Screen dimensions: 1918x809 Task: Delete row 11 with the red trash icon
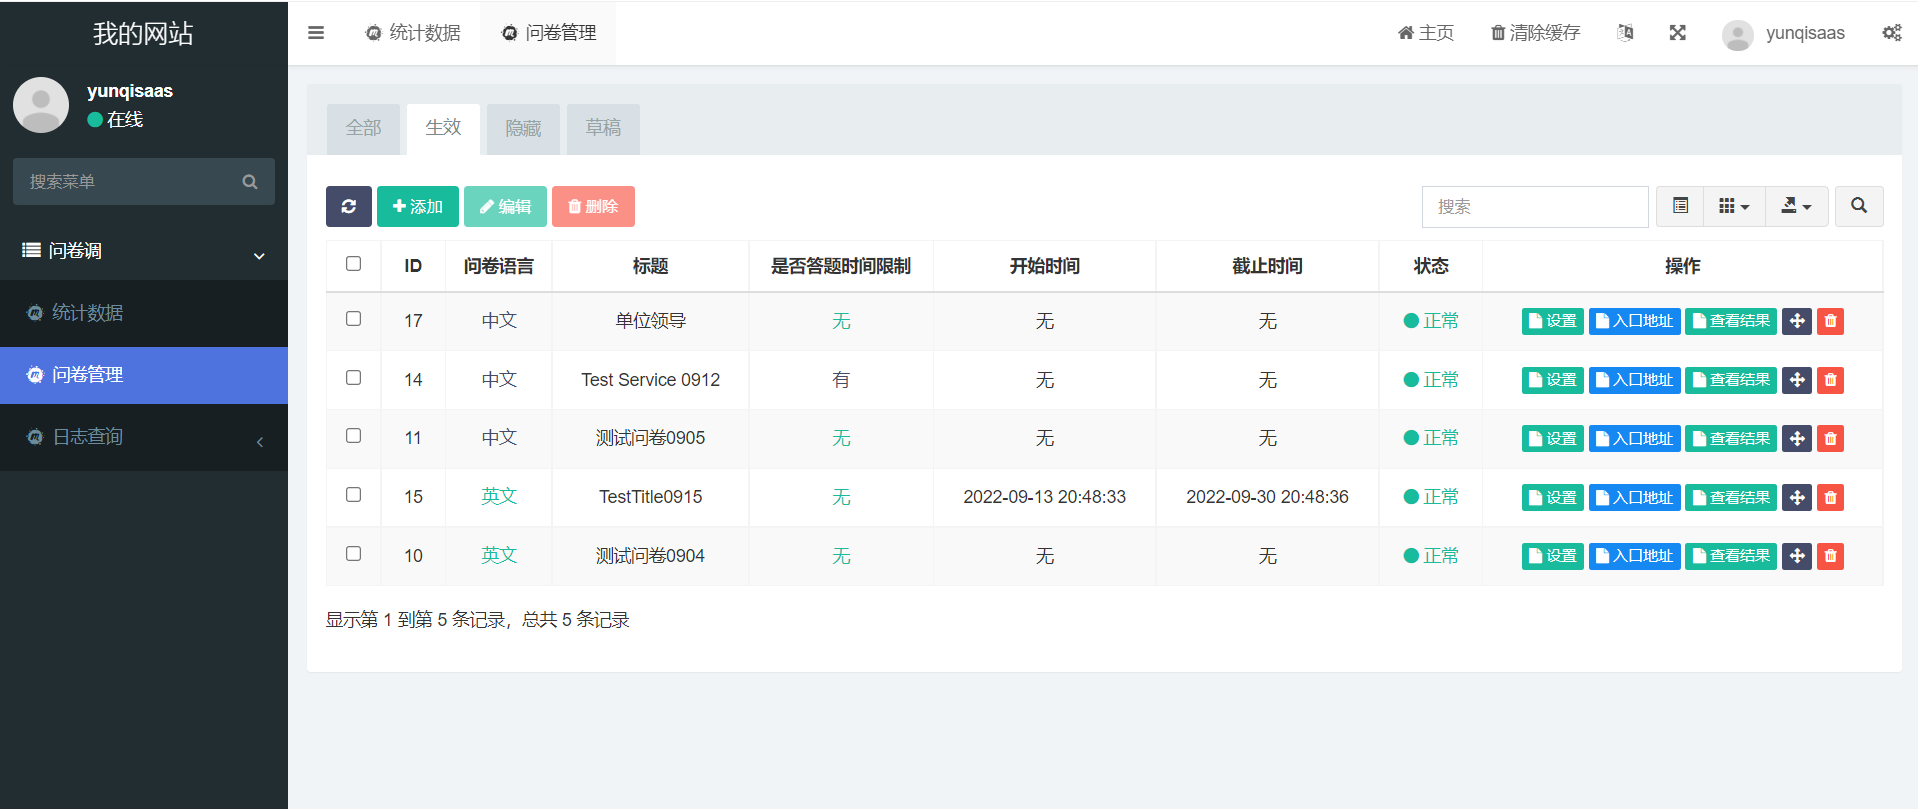[1831, 438]
